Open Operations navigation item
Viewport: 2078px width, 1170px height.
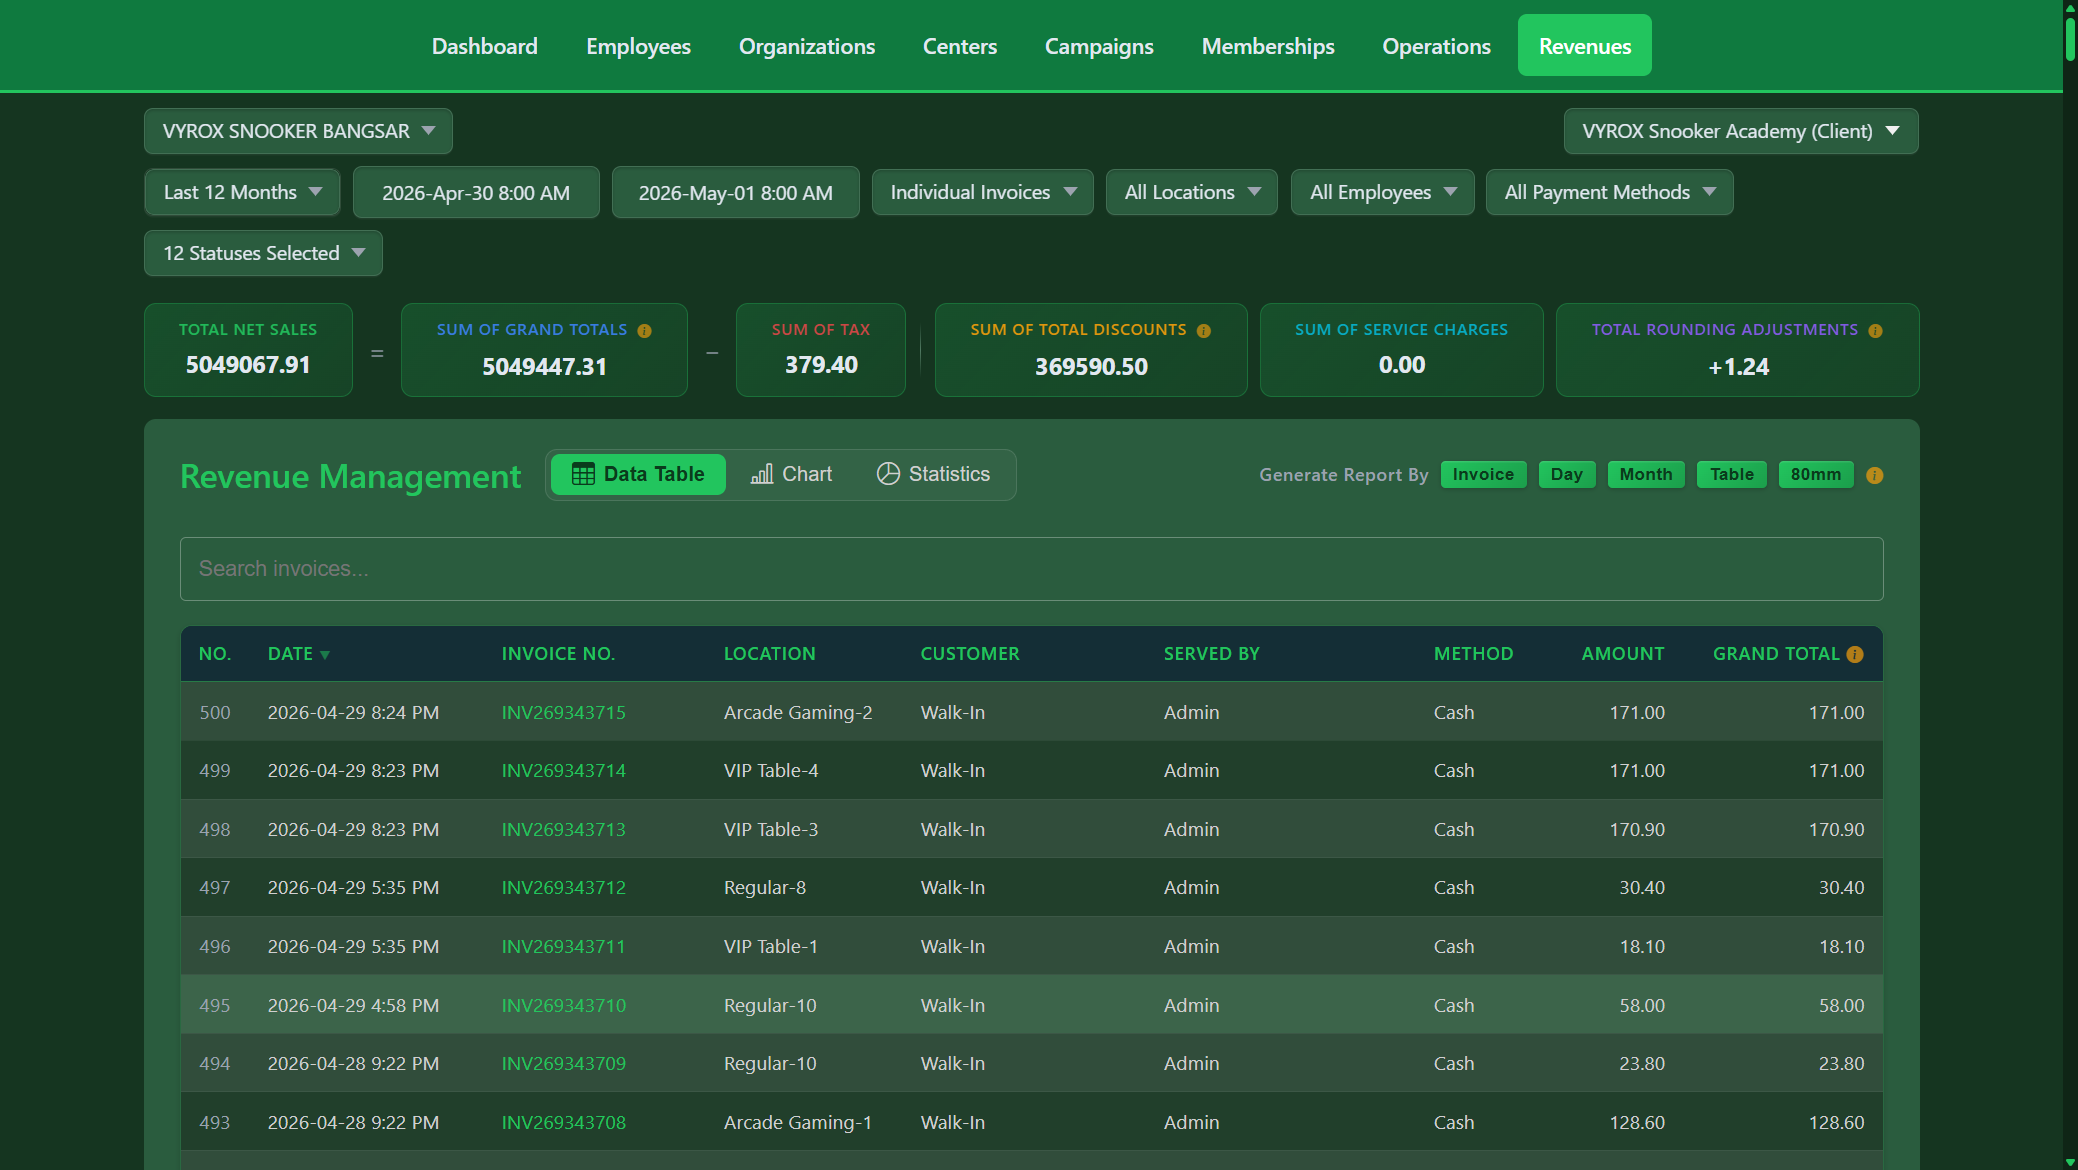tap(1436, 46)
